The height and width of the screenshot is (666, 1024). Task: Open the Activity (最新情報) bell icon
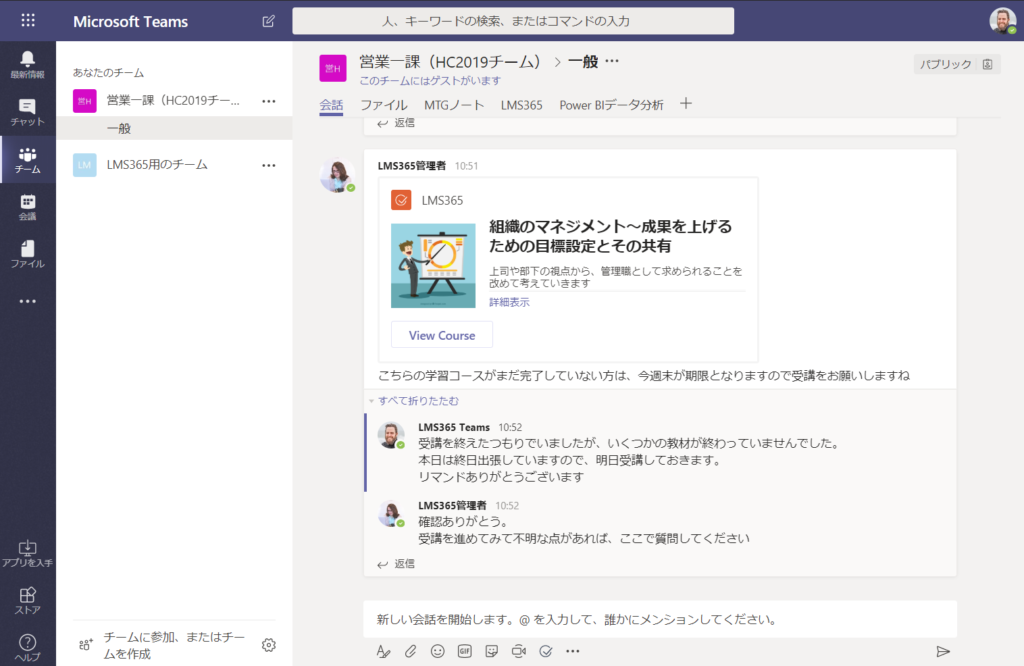[27, 63]
